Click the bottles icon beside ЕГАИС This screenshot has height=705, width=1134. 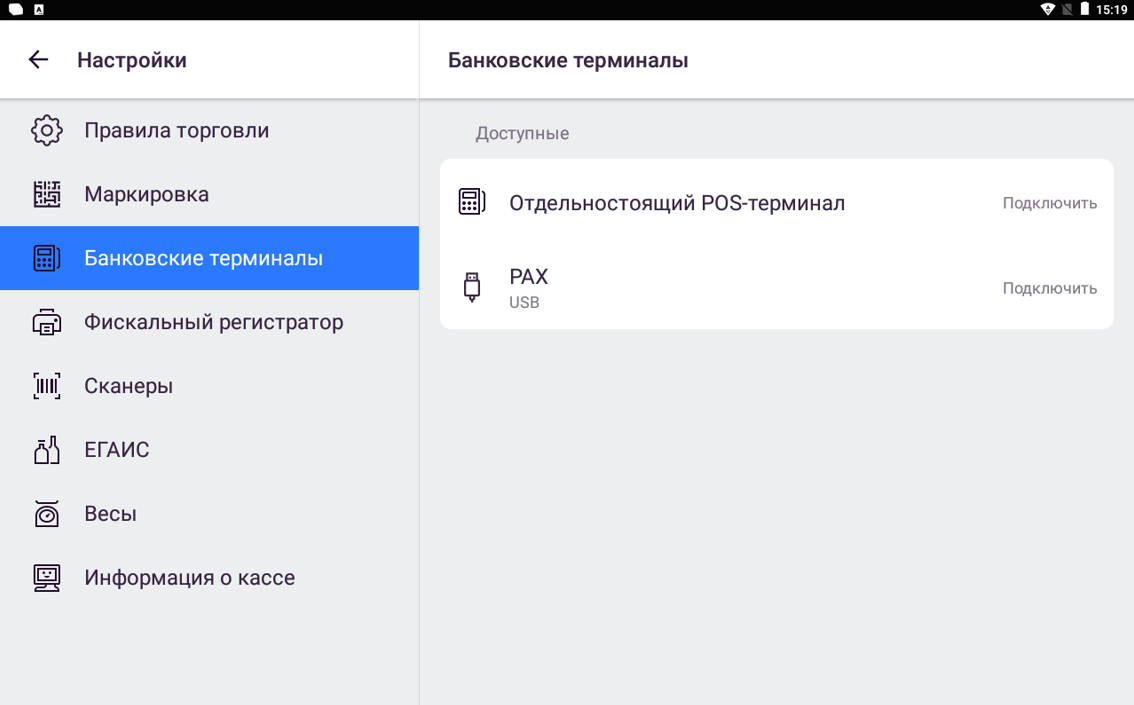(x=47, y=450)
